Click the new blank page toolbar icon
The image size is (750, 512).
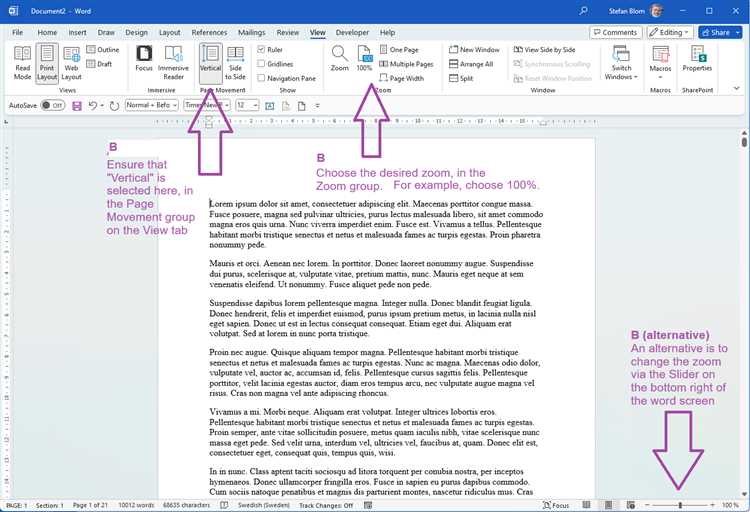coord(301,106)
